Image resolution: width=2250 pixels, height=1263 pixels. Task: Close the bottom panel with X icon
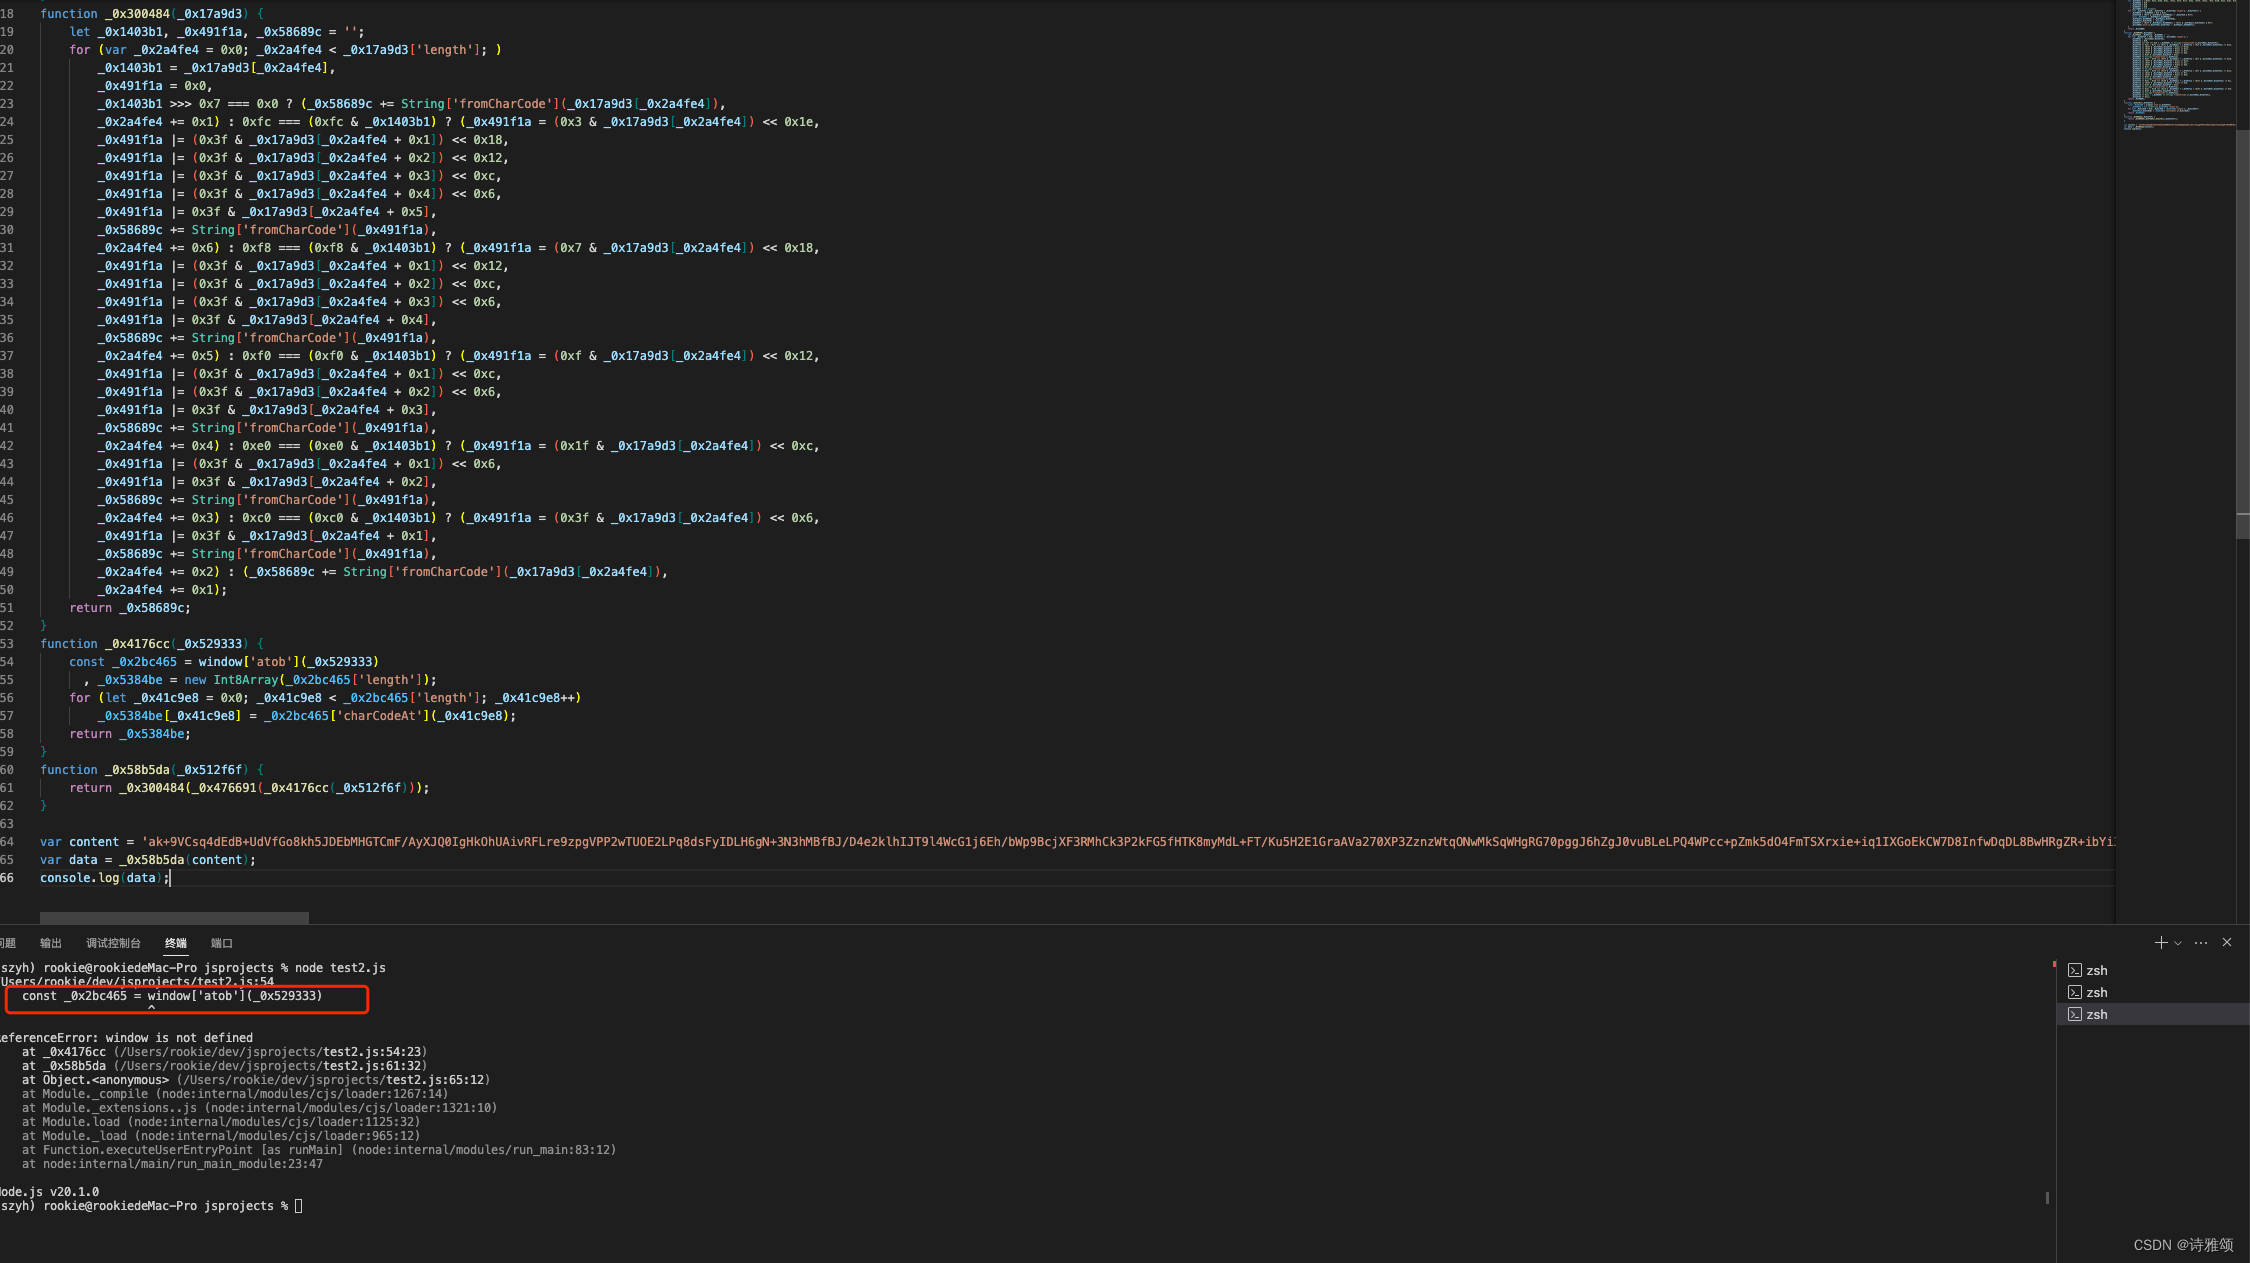(x=2227, y=942)
